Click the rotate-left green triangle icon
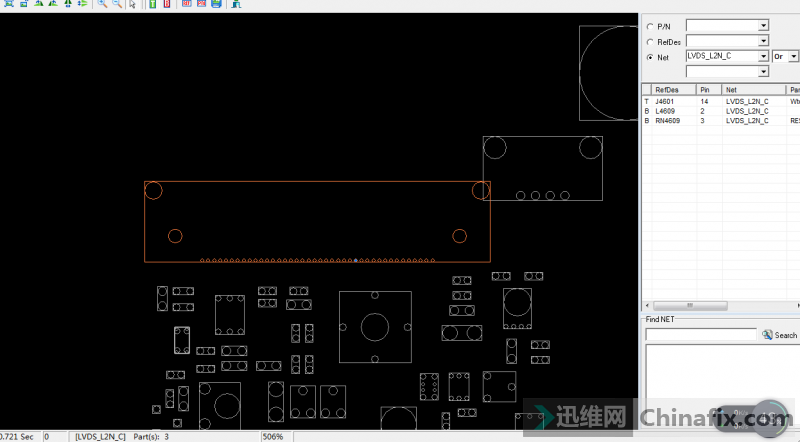The width and height of the screenshot is (800, 442). (39, 4)
